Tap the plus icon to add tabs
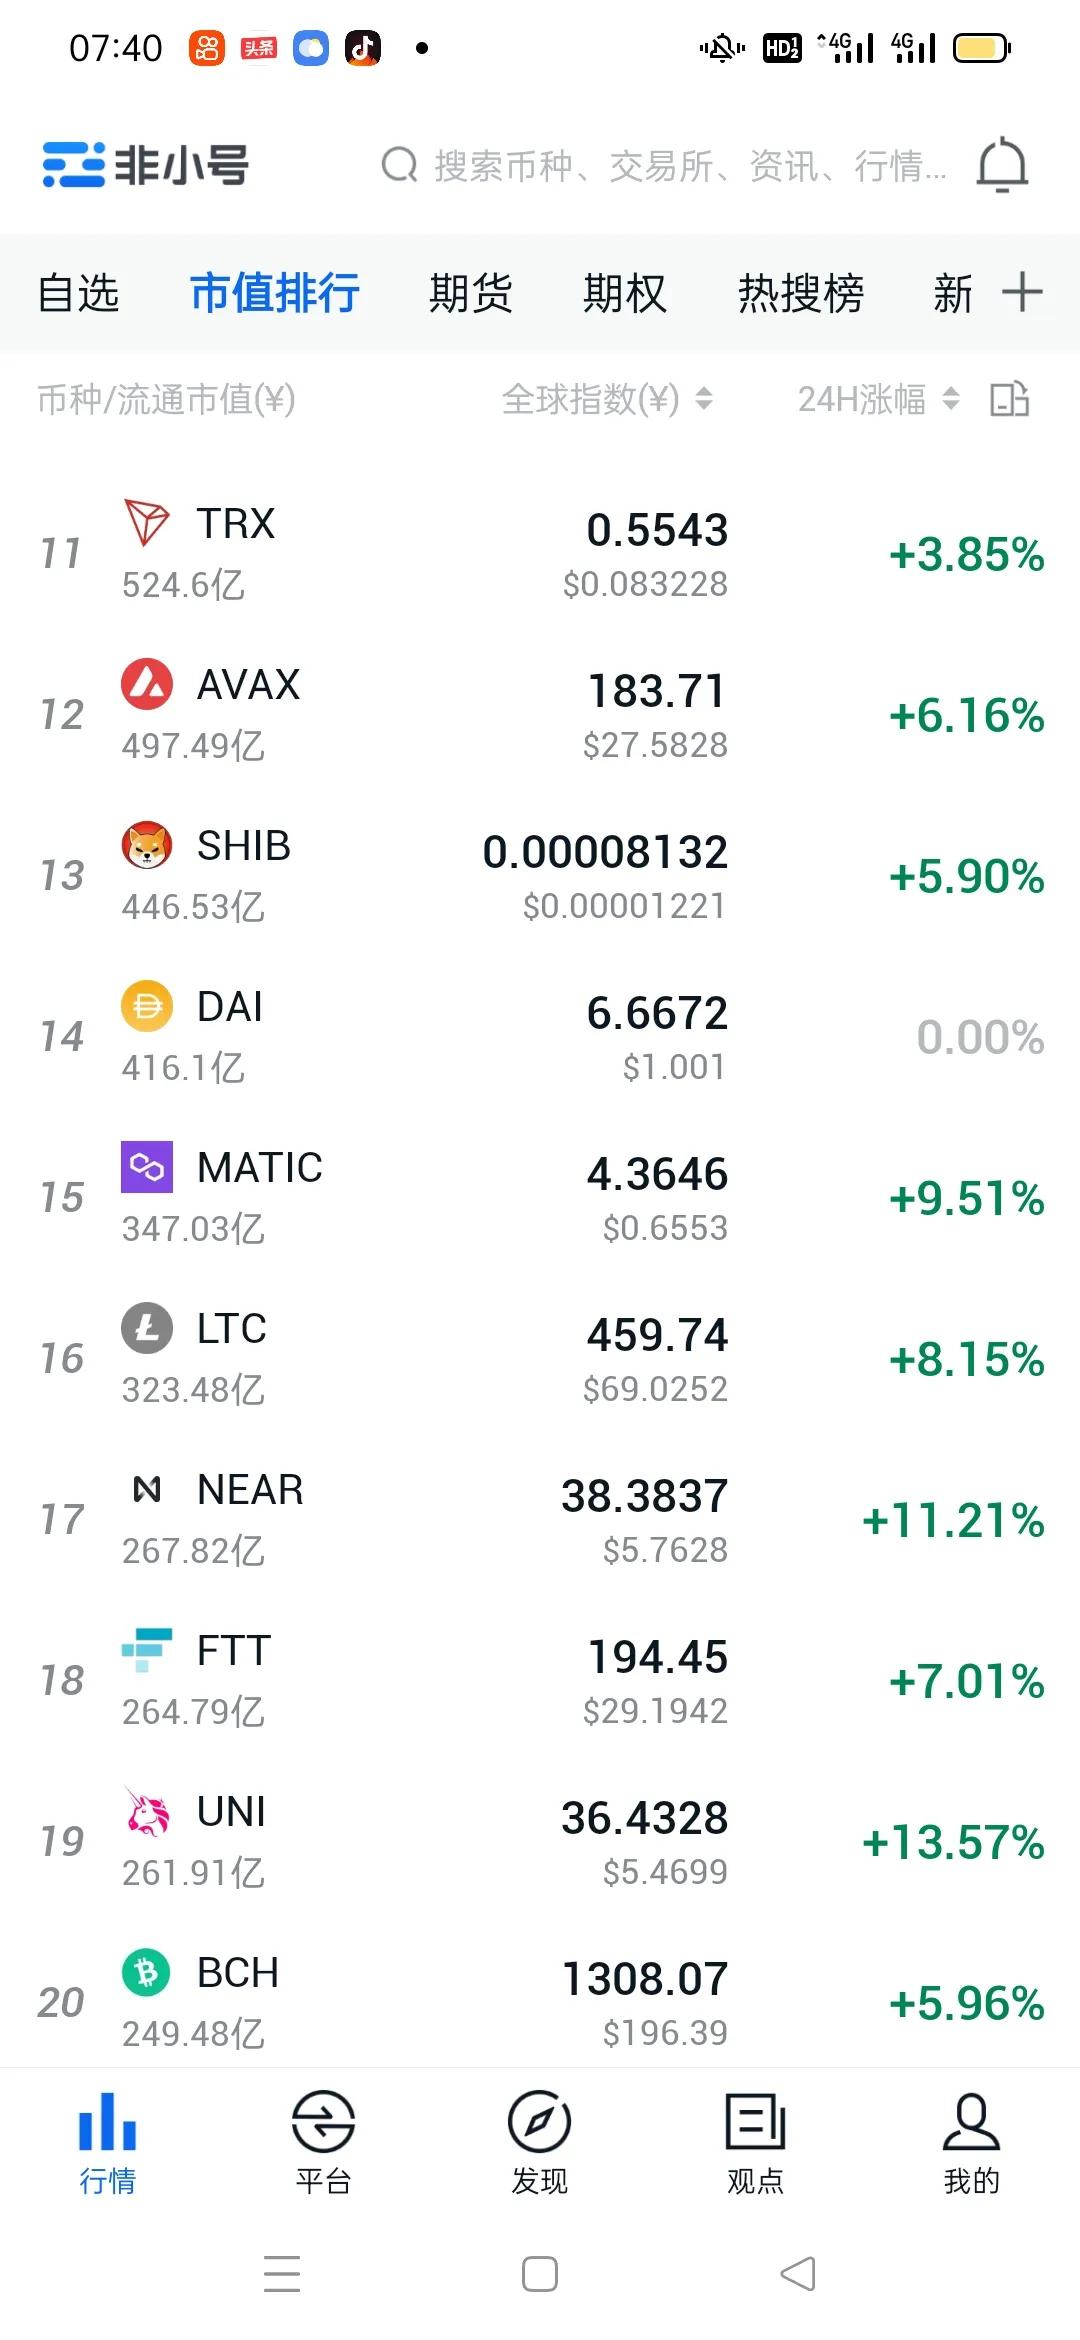The height and width of the screenshot is (2340, 1080). click(1022, 292)
